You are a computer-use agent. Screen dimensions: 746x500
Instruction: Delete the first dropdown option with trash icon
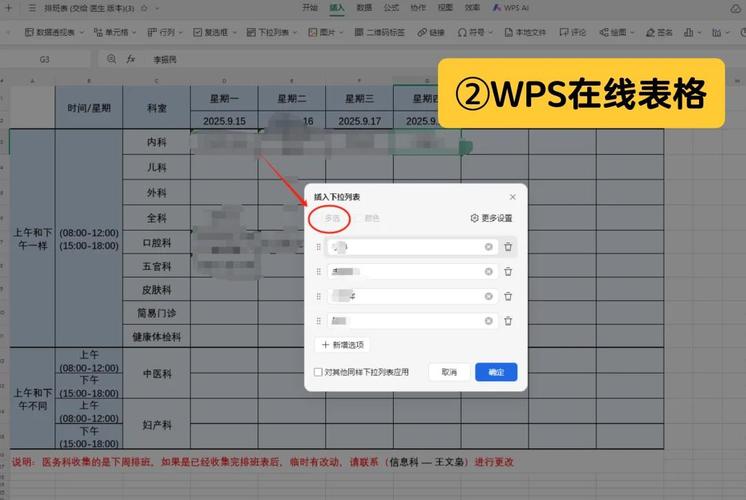coord(508,247)
